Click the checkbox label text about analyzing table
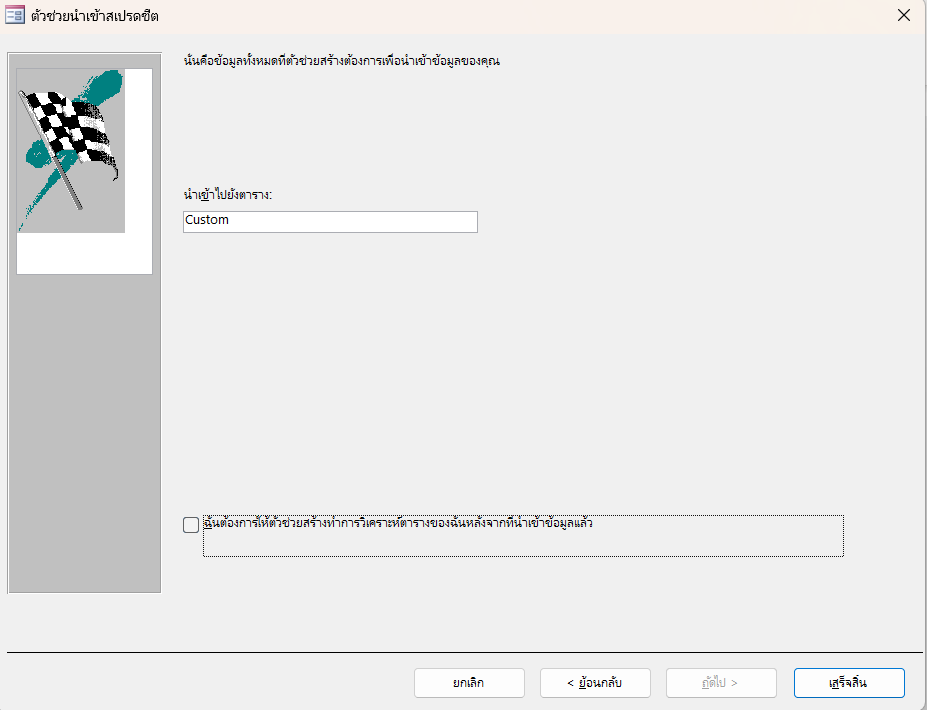Image resolution: width=927 pixels, height=710 pixels. 400,523
